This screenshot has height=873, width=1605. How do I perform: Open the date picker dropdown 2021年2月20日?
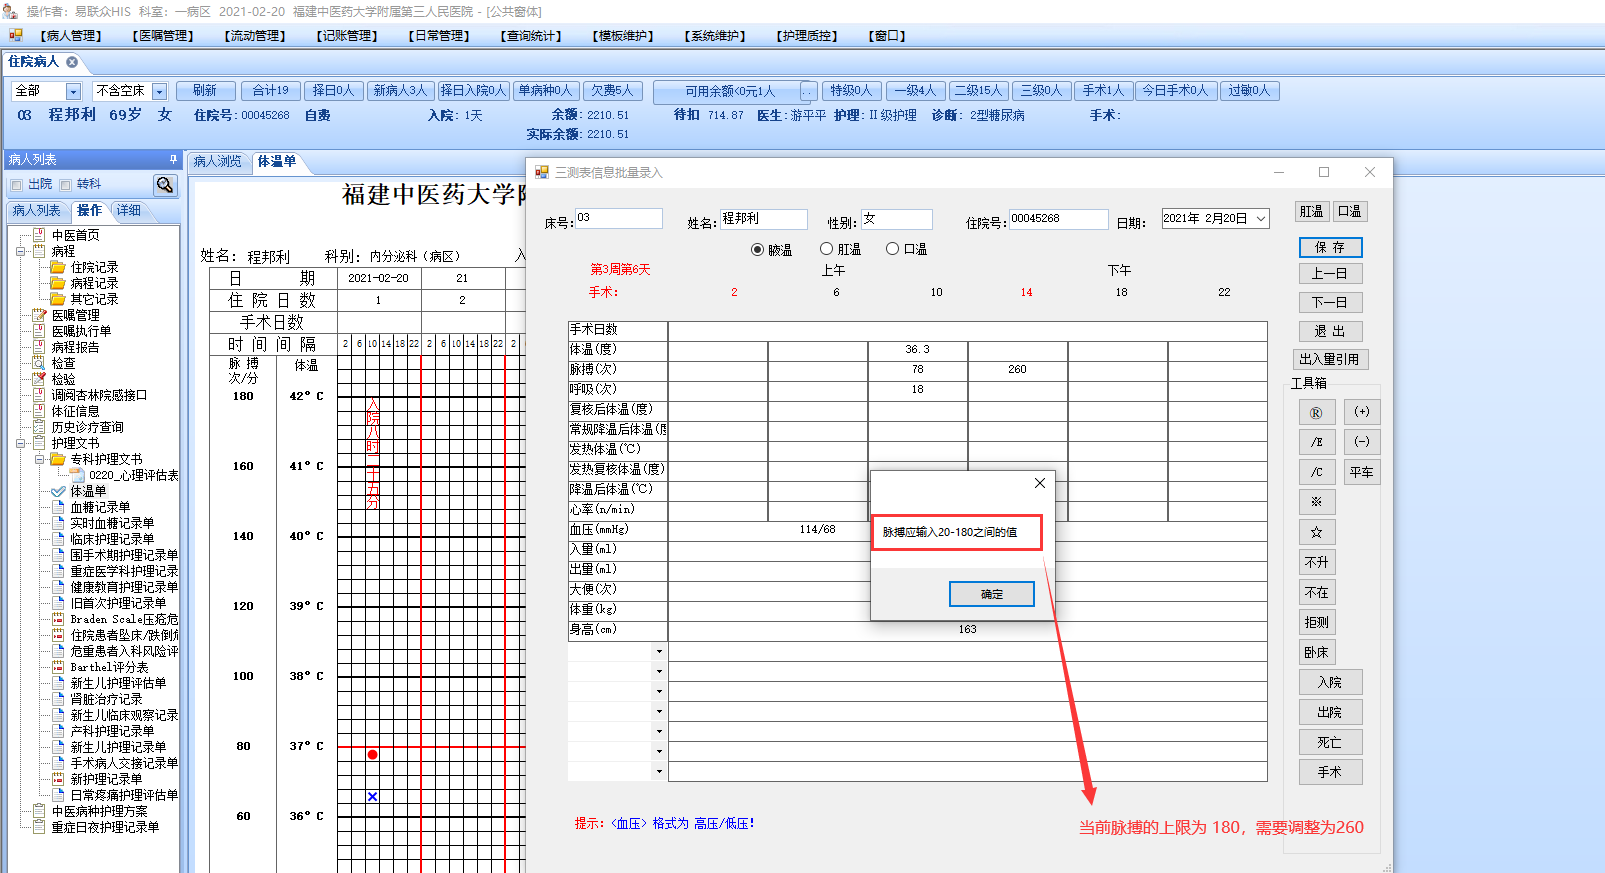click(1261, 219)
